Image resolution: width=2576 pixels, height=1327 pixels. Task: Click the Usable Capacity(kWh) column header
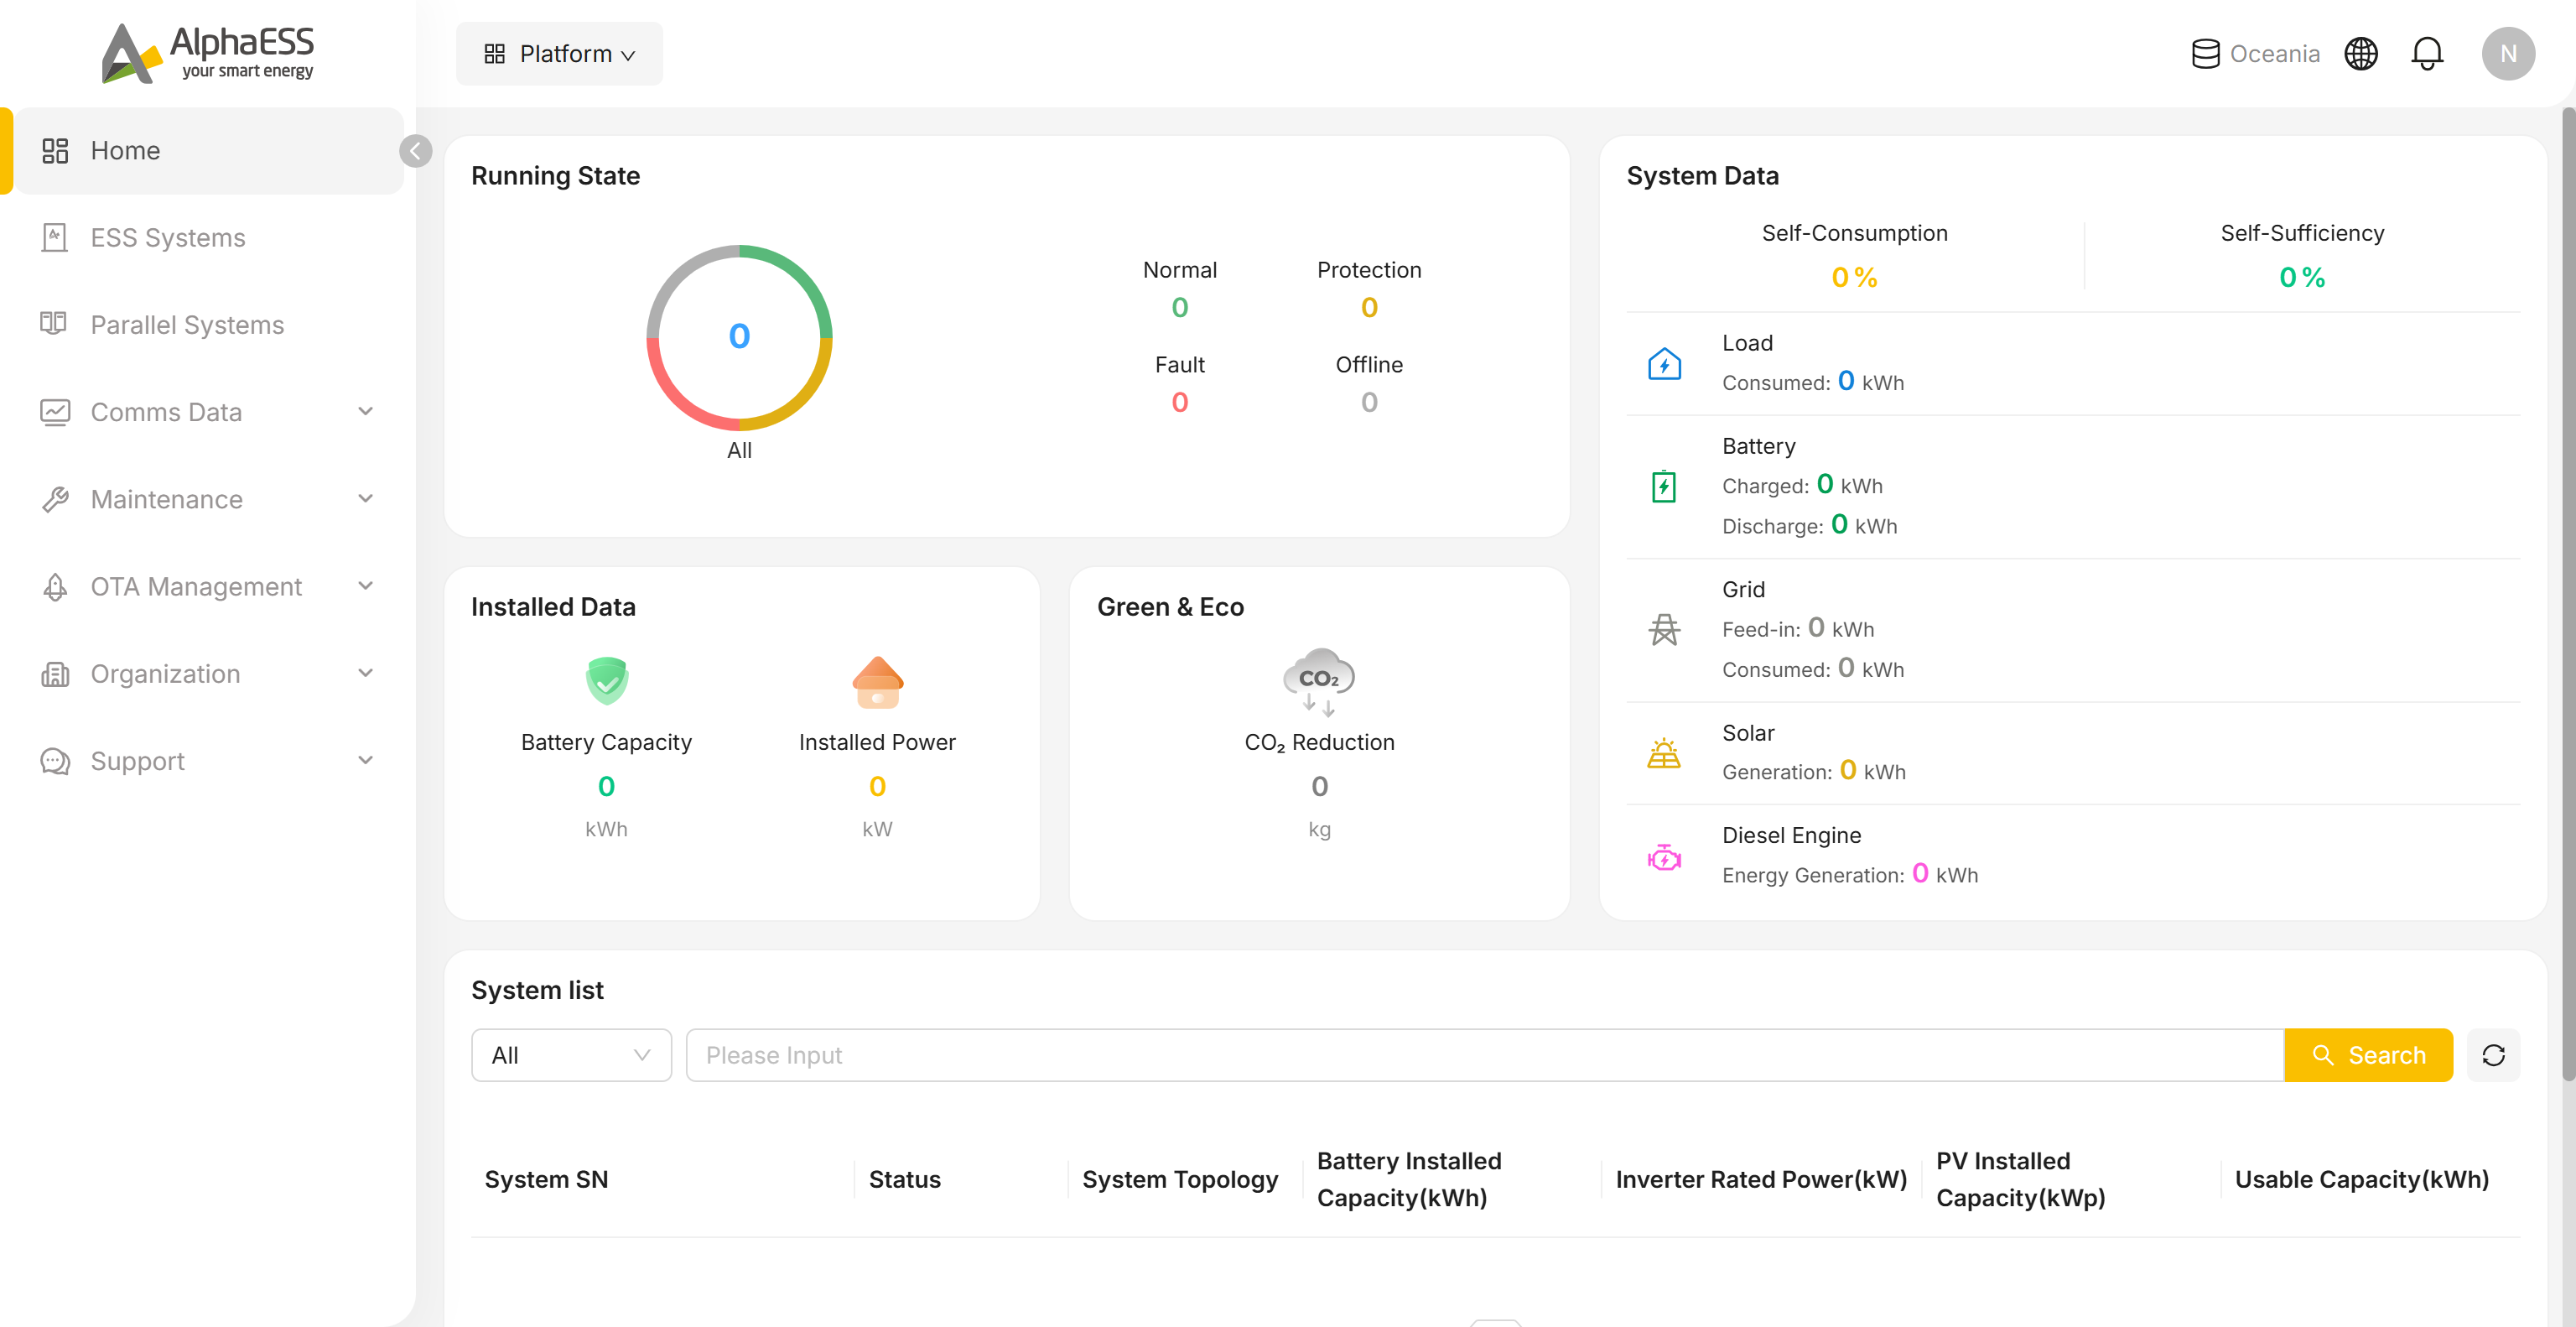pyautogui.click(x=2361, y=1179)
